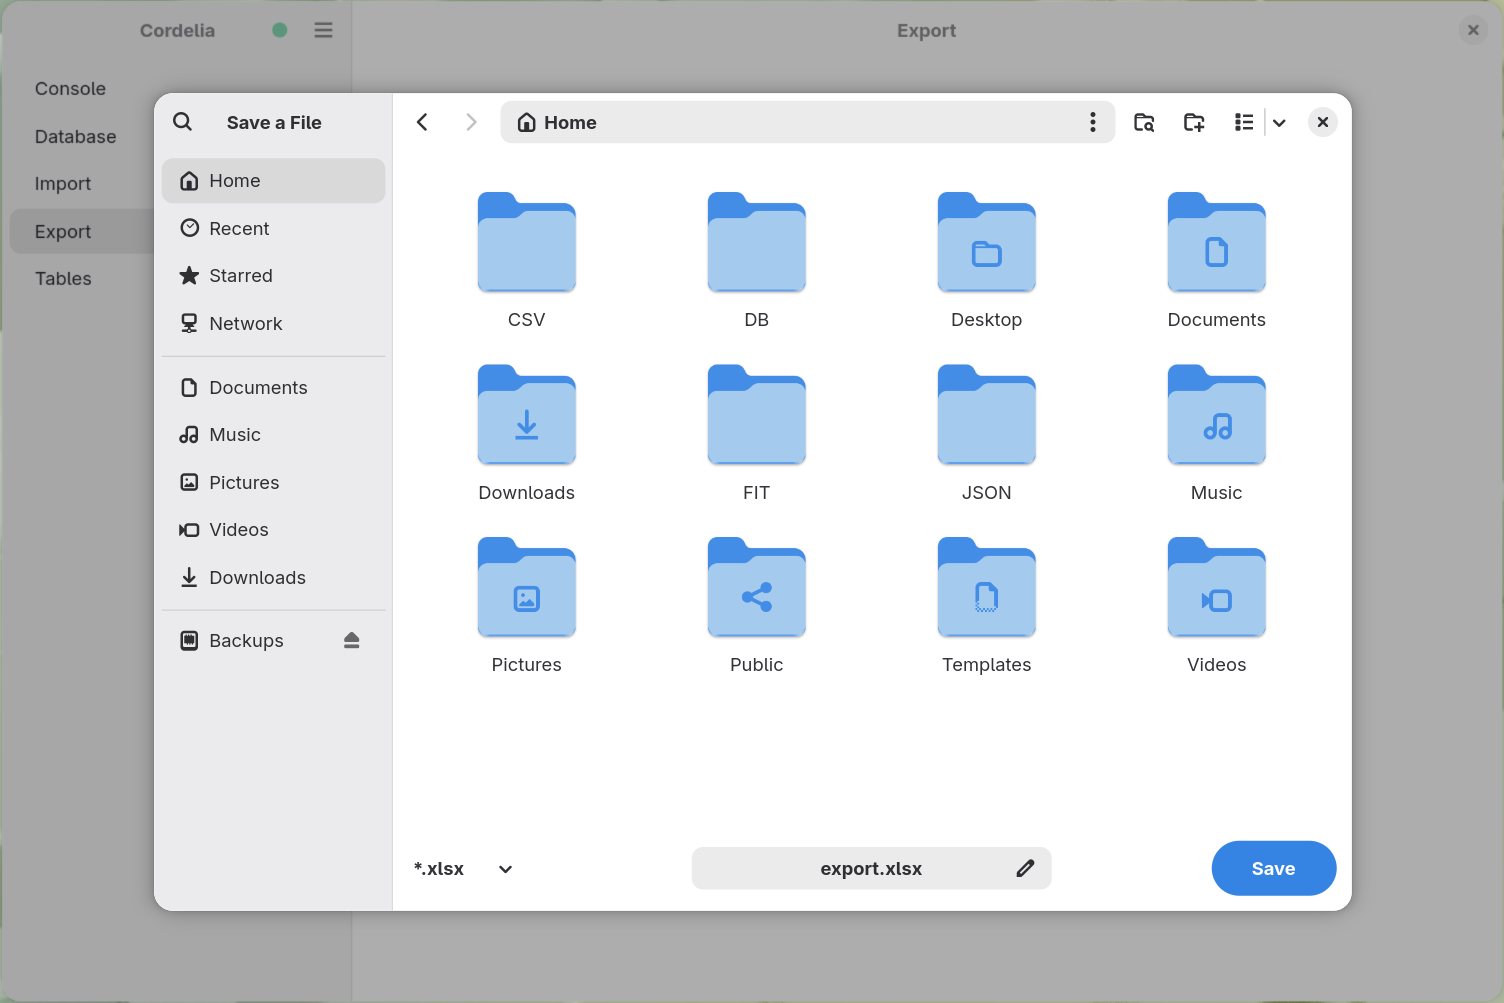Click the export.xlsx filename field

click(871, 868)
